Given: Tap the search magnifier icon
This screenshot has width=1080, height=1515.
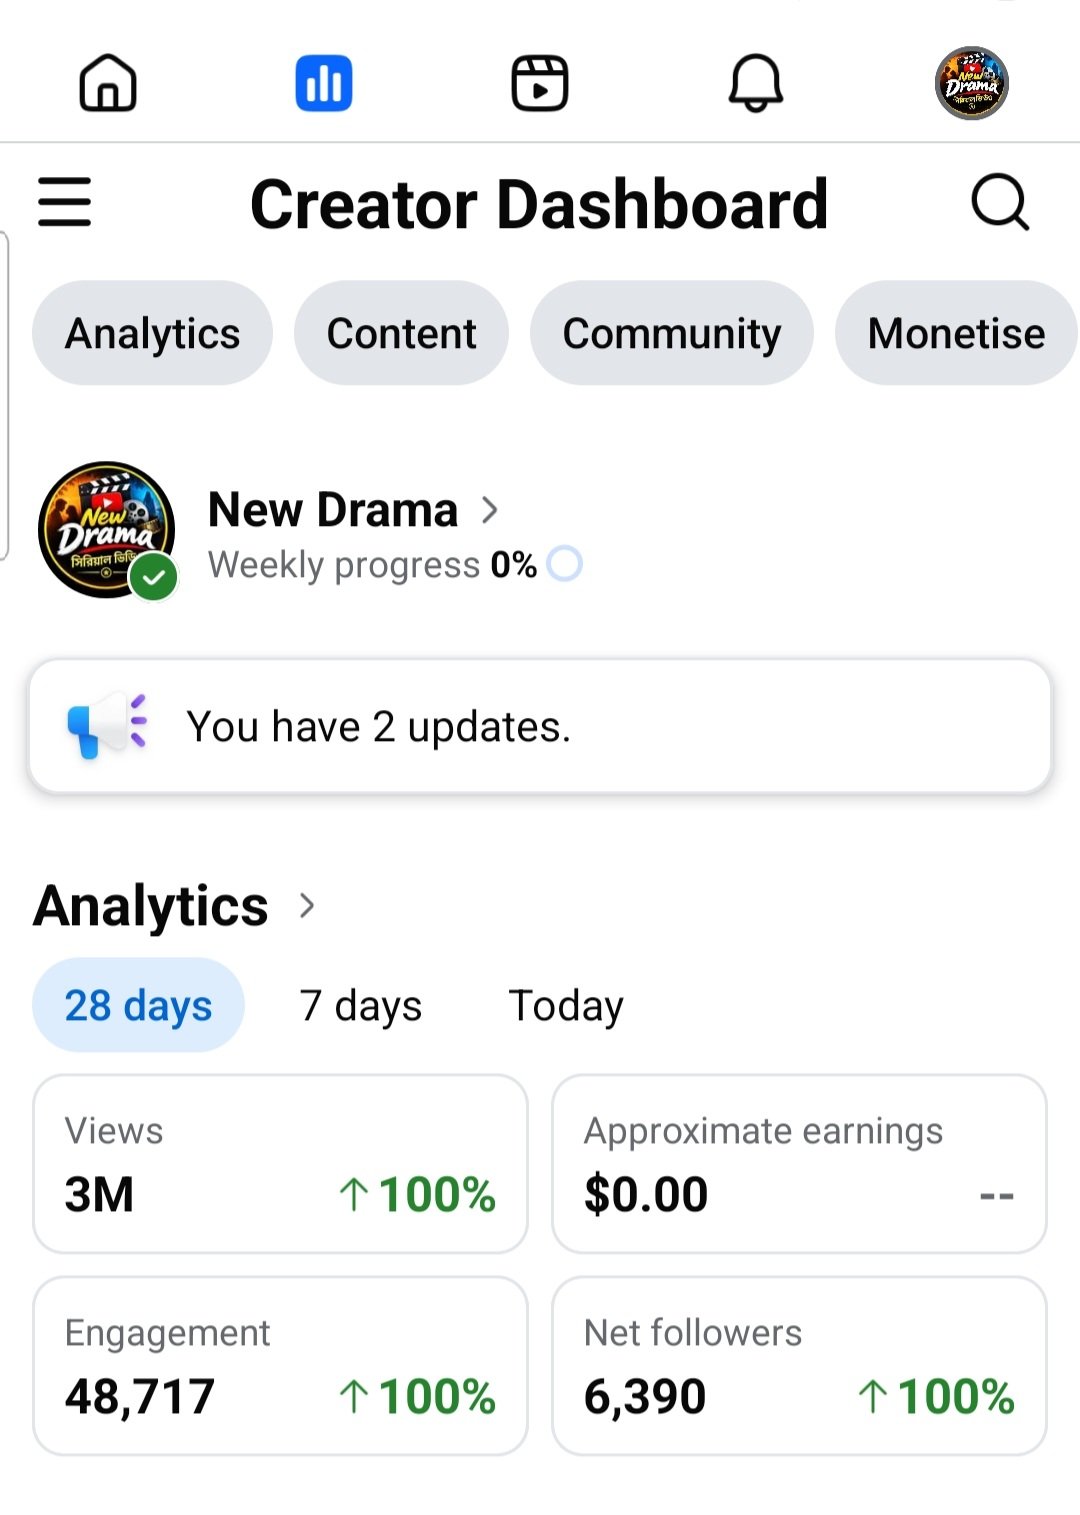Looking at the screenshot, I should point(1001,202).
